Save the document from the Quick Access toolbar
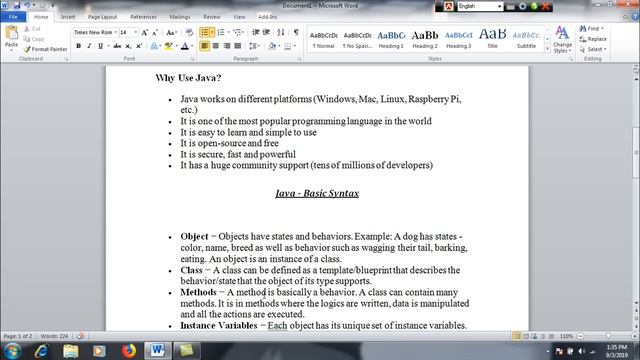The width and height of the screenshot is (640, 360). [x=17, y=6]
